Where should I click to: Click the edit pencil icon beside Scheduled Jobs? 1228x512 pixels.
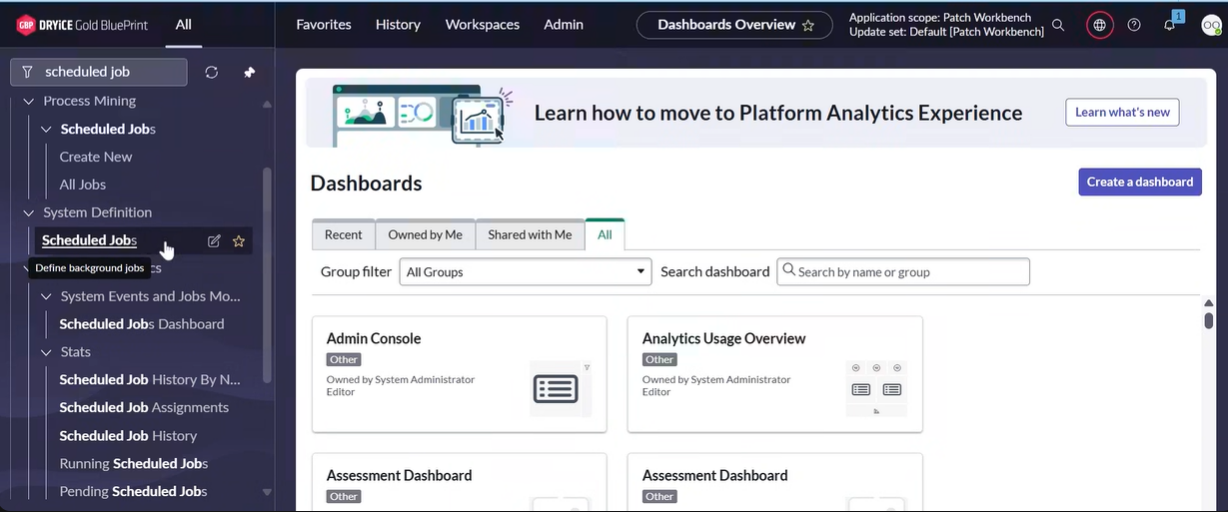(214, 241)
